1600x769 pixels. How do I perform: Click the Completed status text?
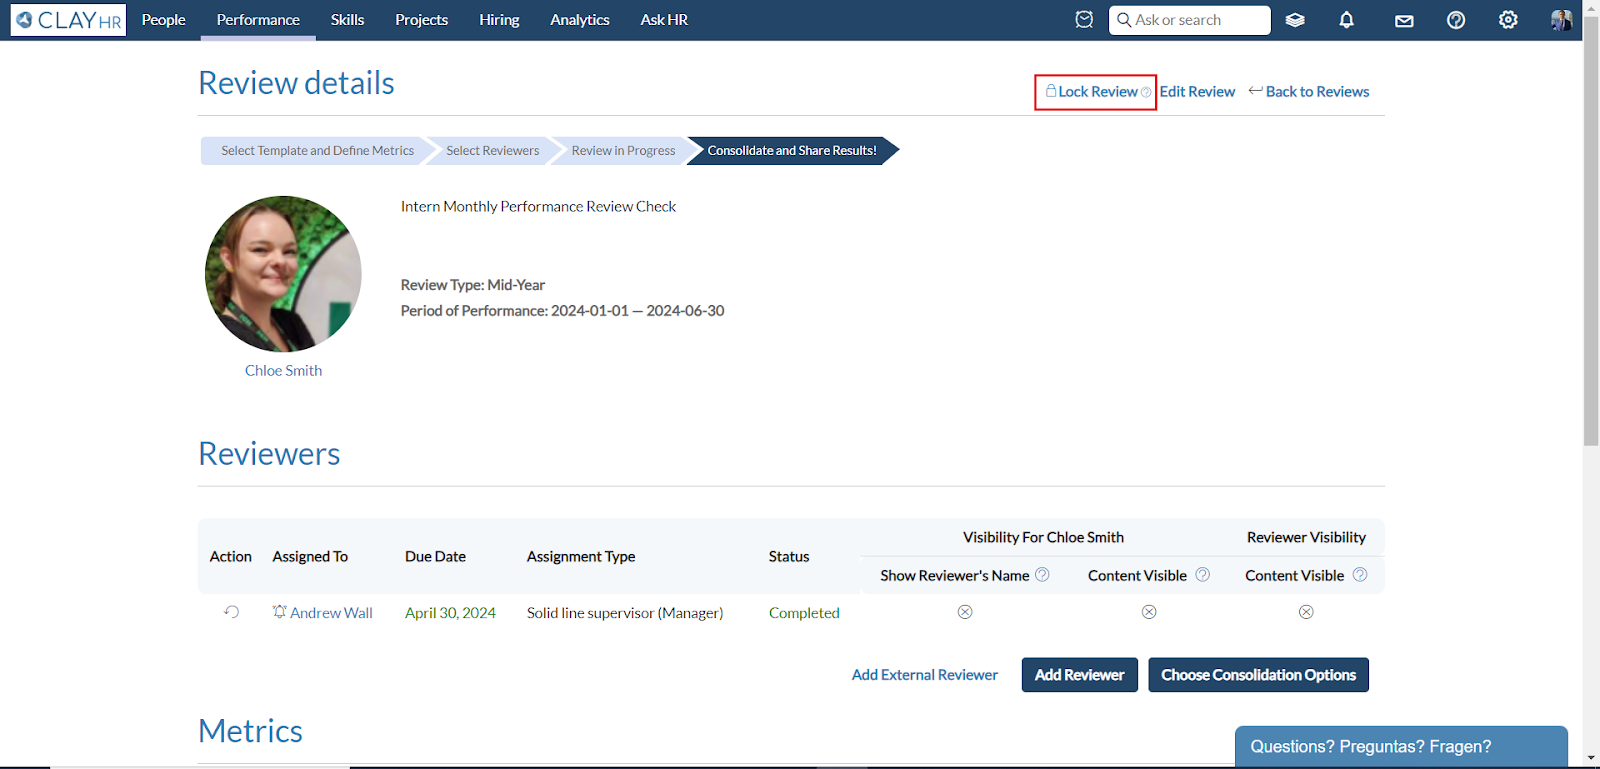click(804, 613)
